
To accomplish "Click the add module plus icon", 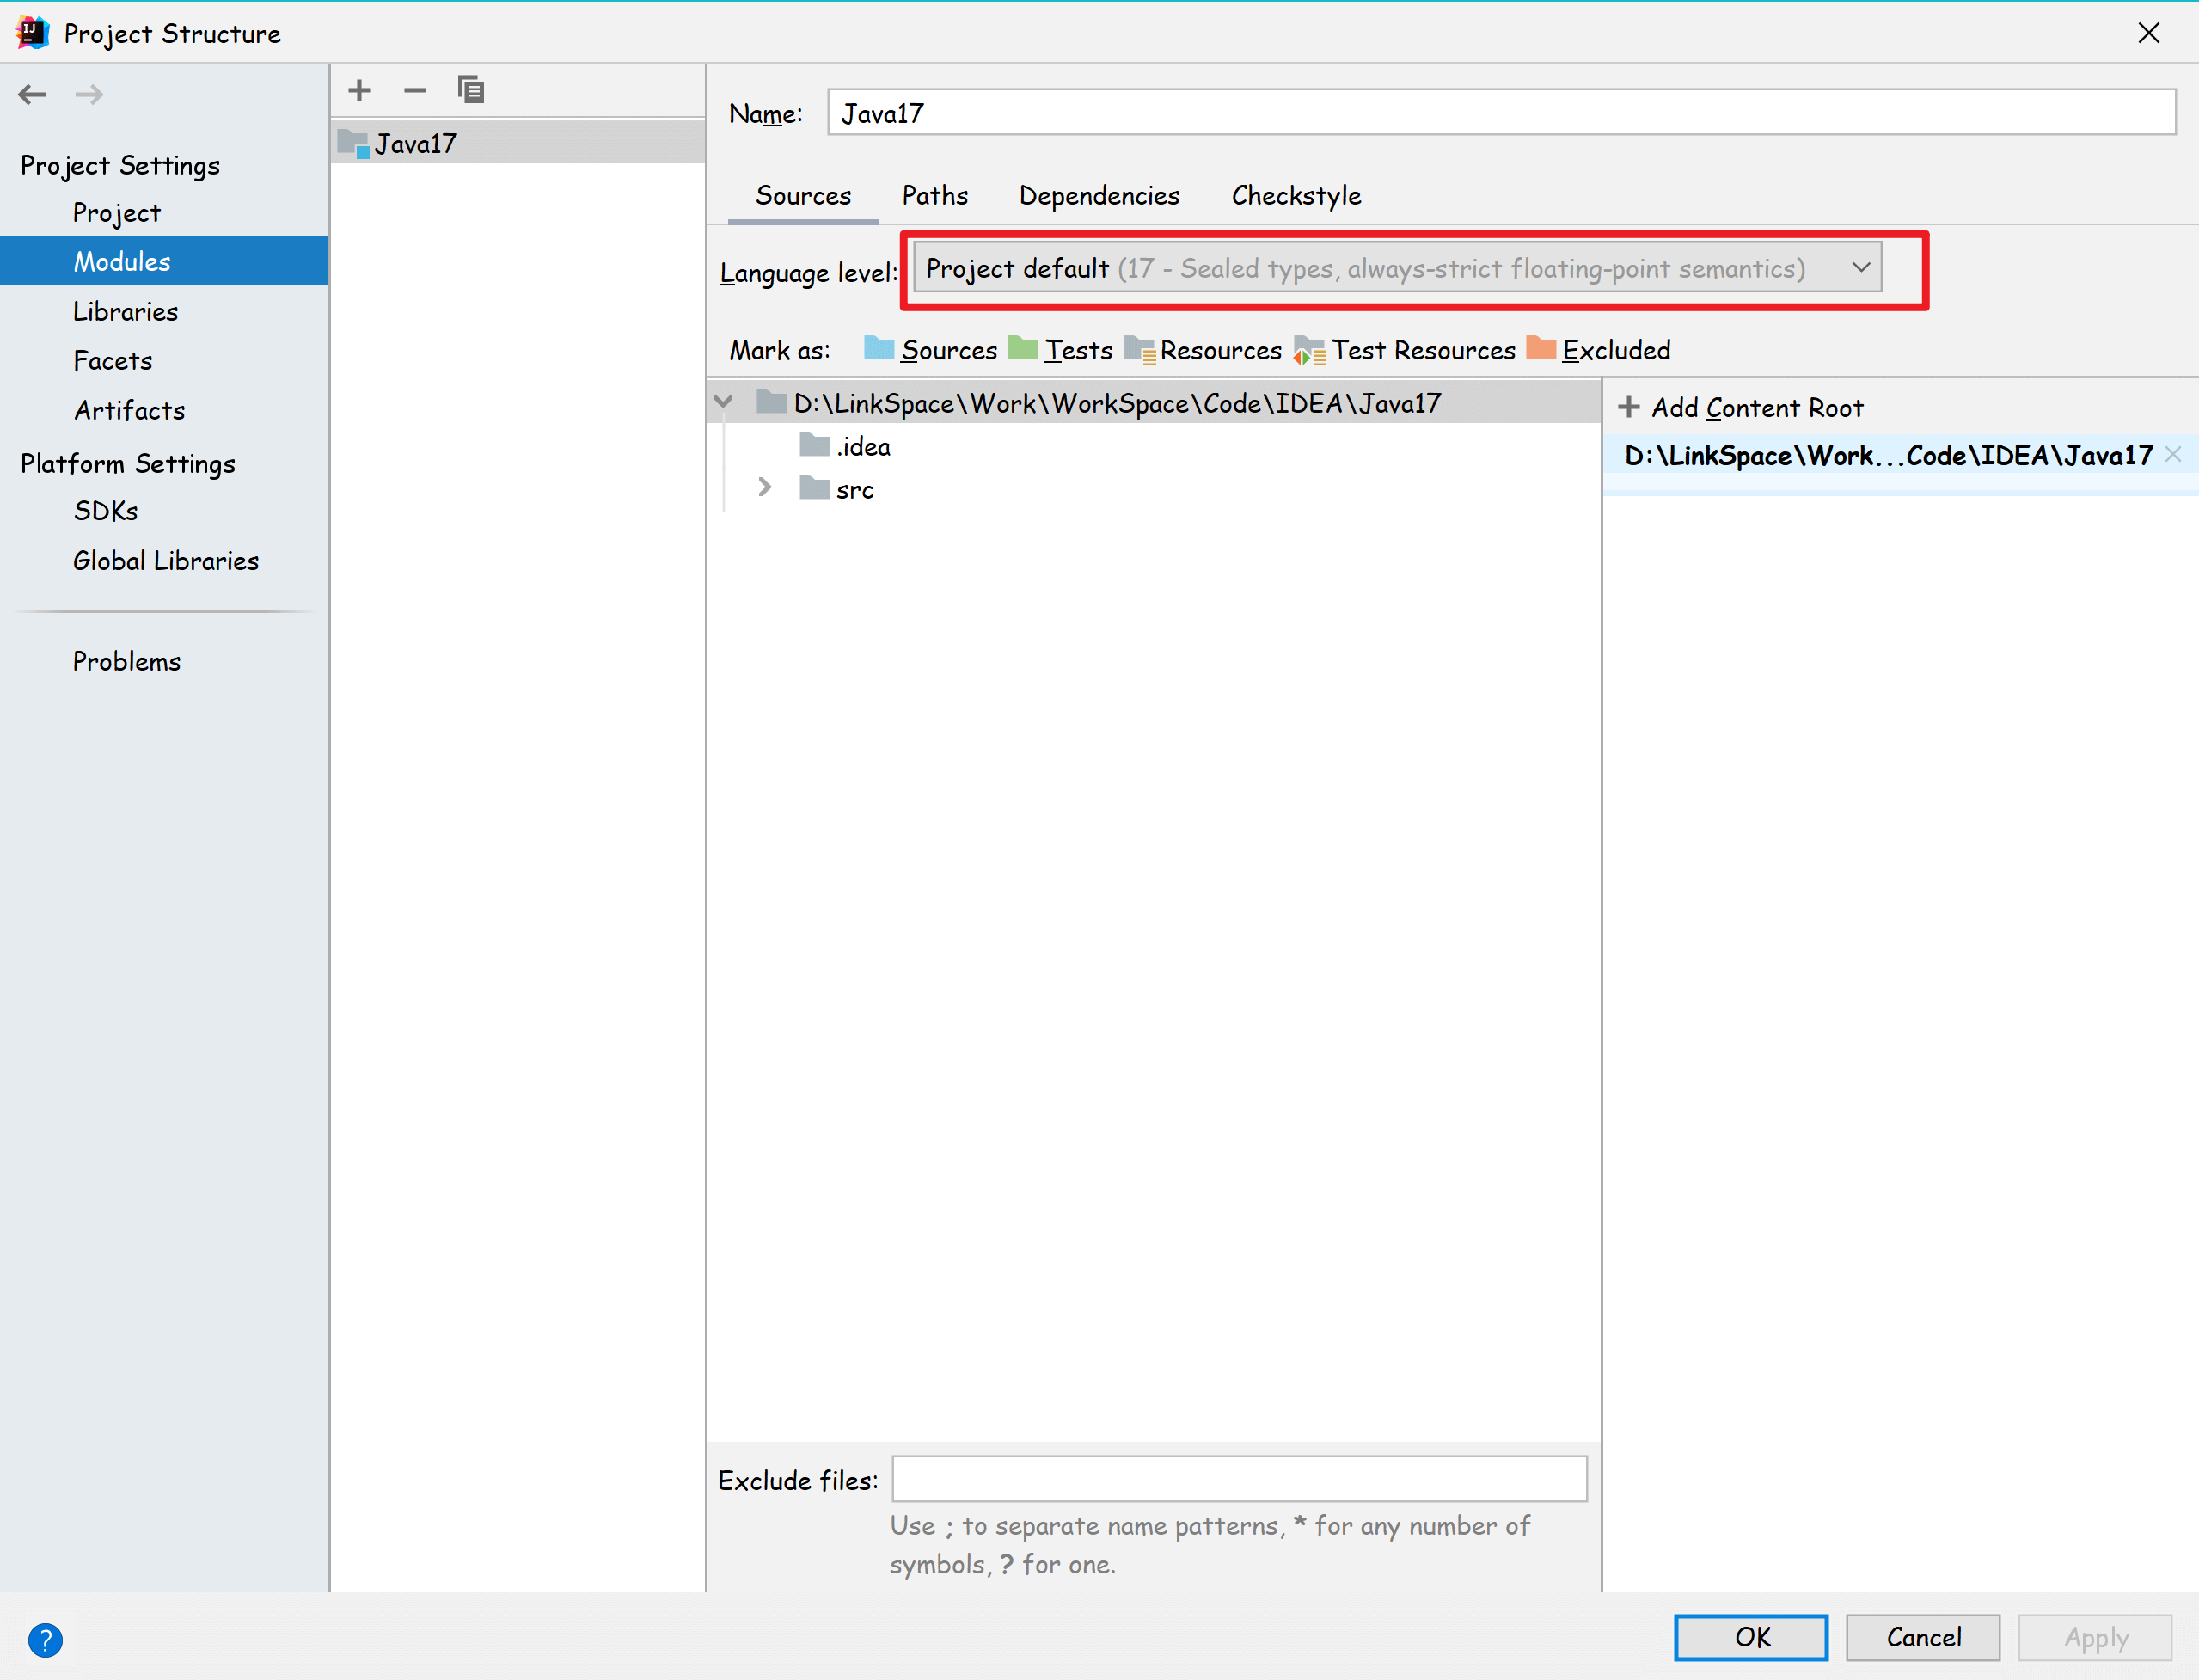I will coord(359,91).
